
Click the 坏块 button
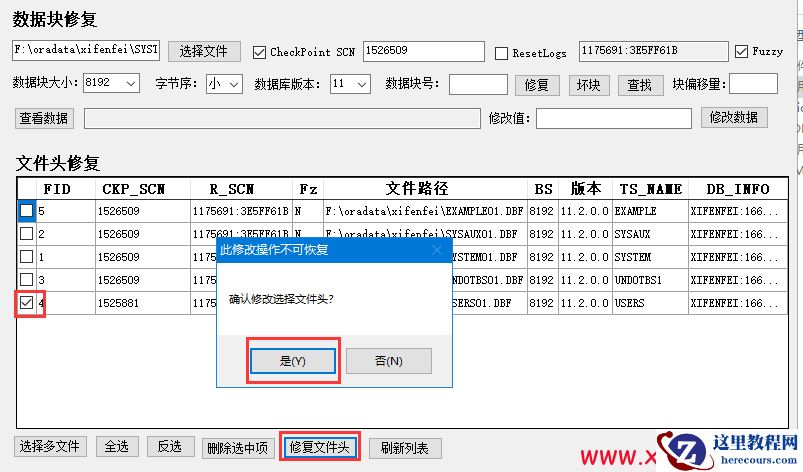point(589,85)
